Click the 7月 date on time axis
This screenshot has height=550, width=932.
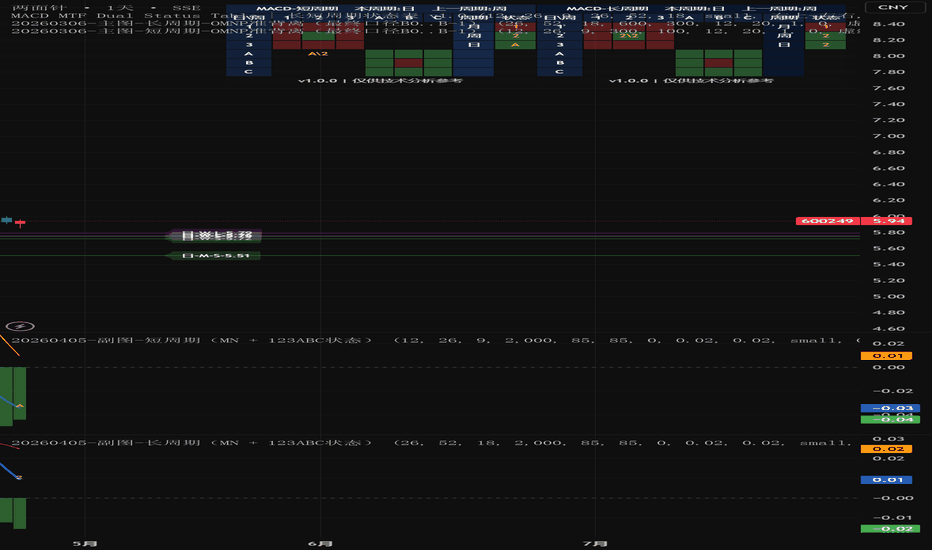tap(595, 543)
